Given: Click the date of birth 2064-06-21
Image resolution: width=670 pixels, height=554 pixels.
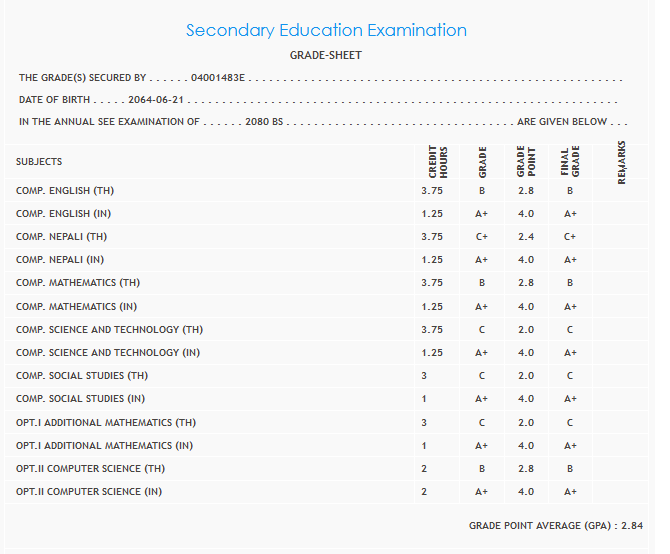Looking at the screenshot, I should [155, 100].
